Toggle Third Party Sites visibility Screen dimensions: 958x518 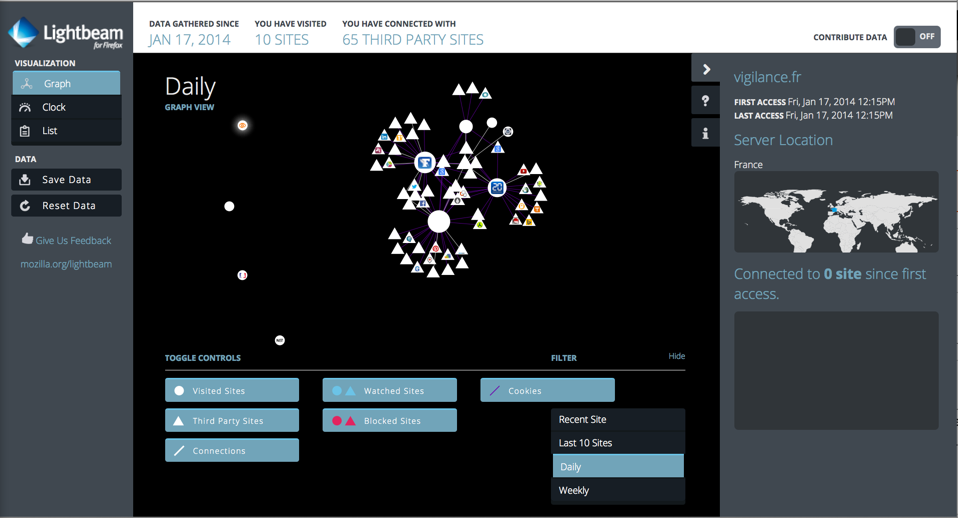[232, 421]
